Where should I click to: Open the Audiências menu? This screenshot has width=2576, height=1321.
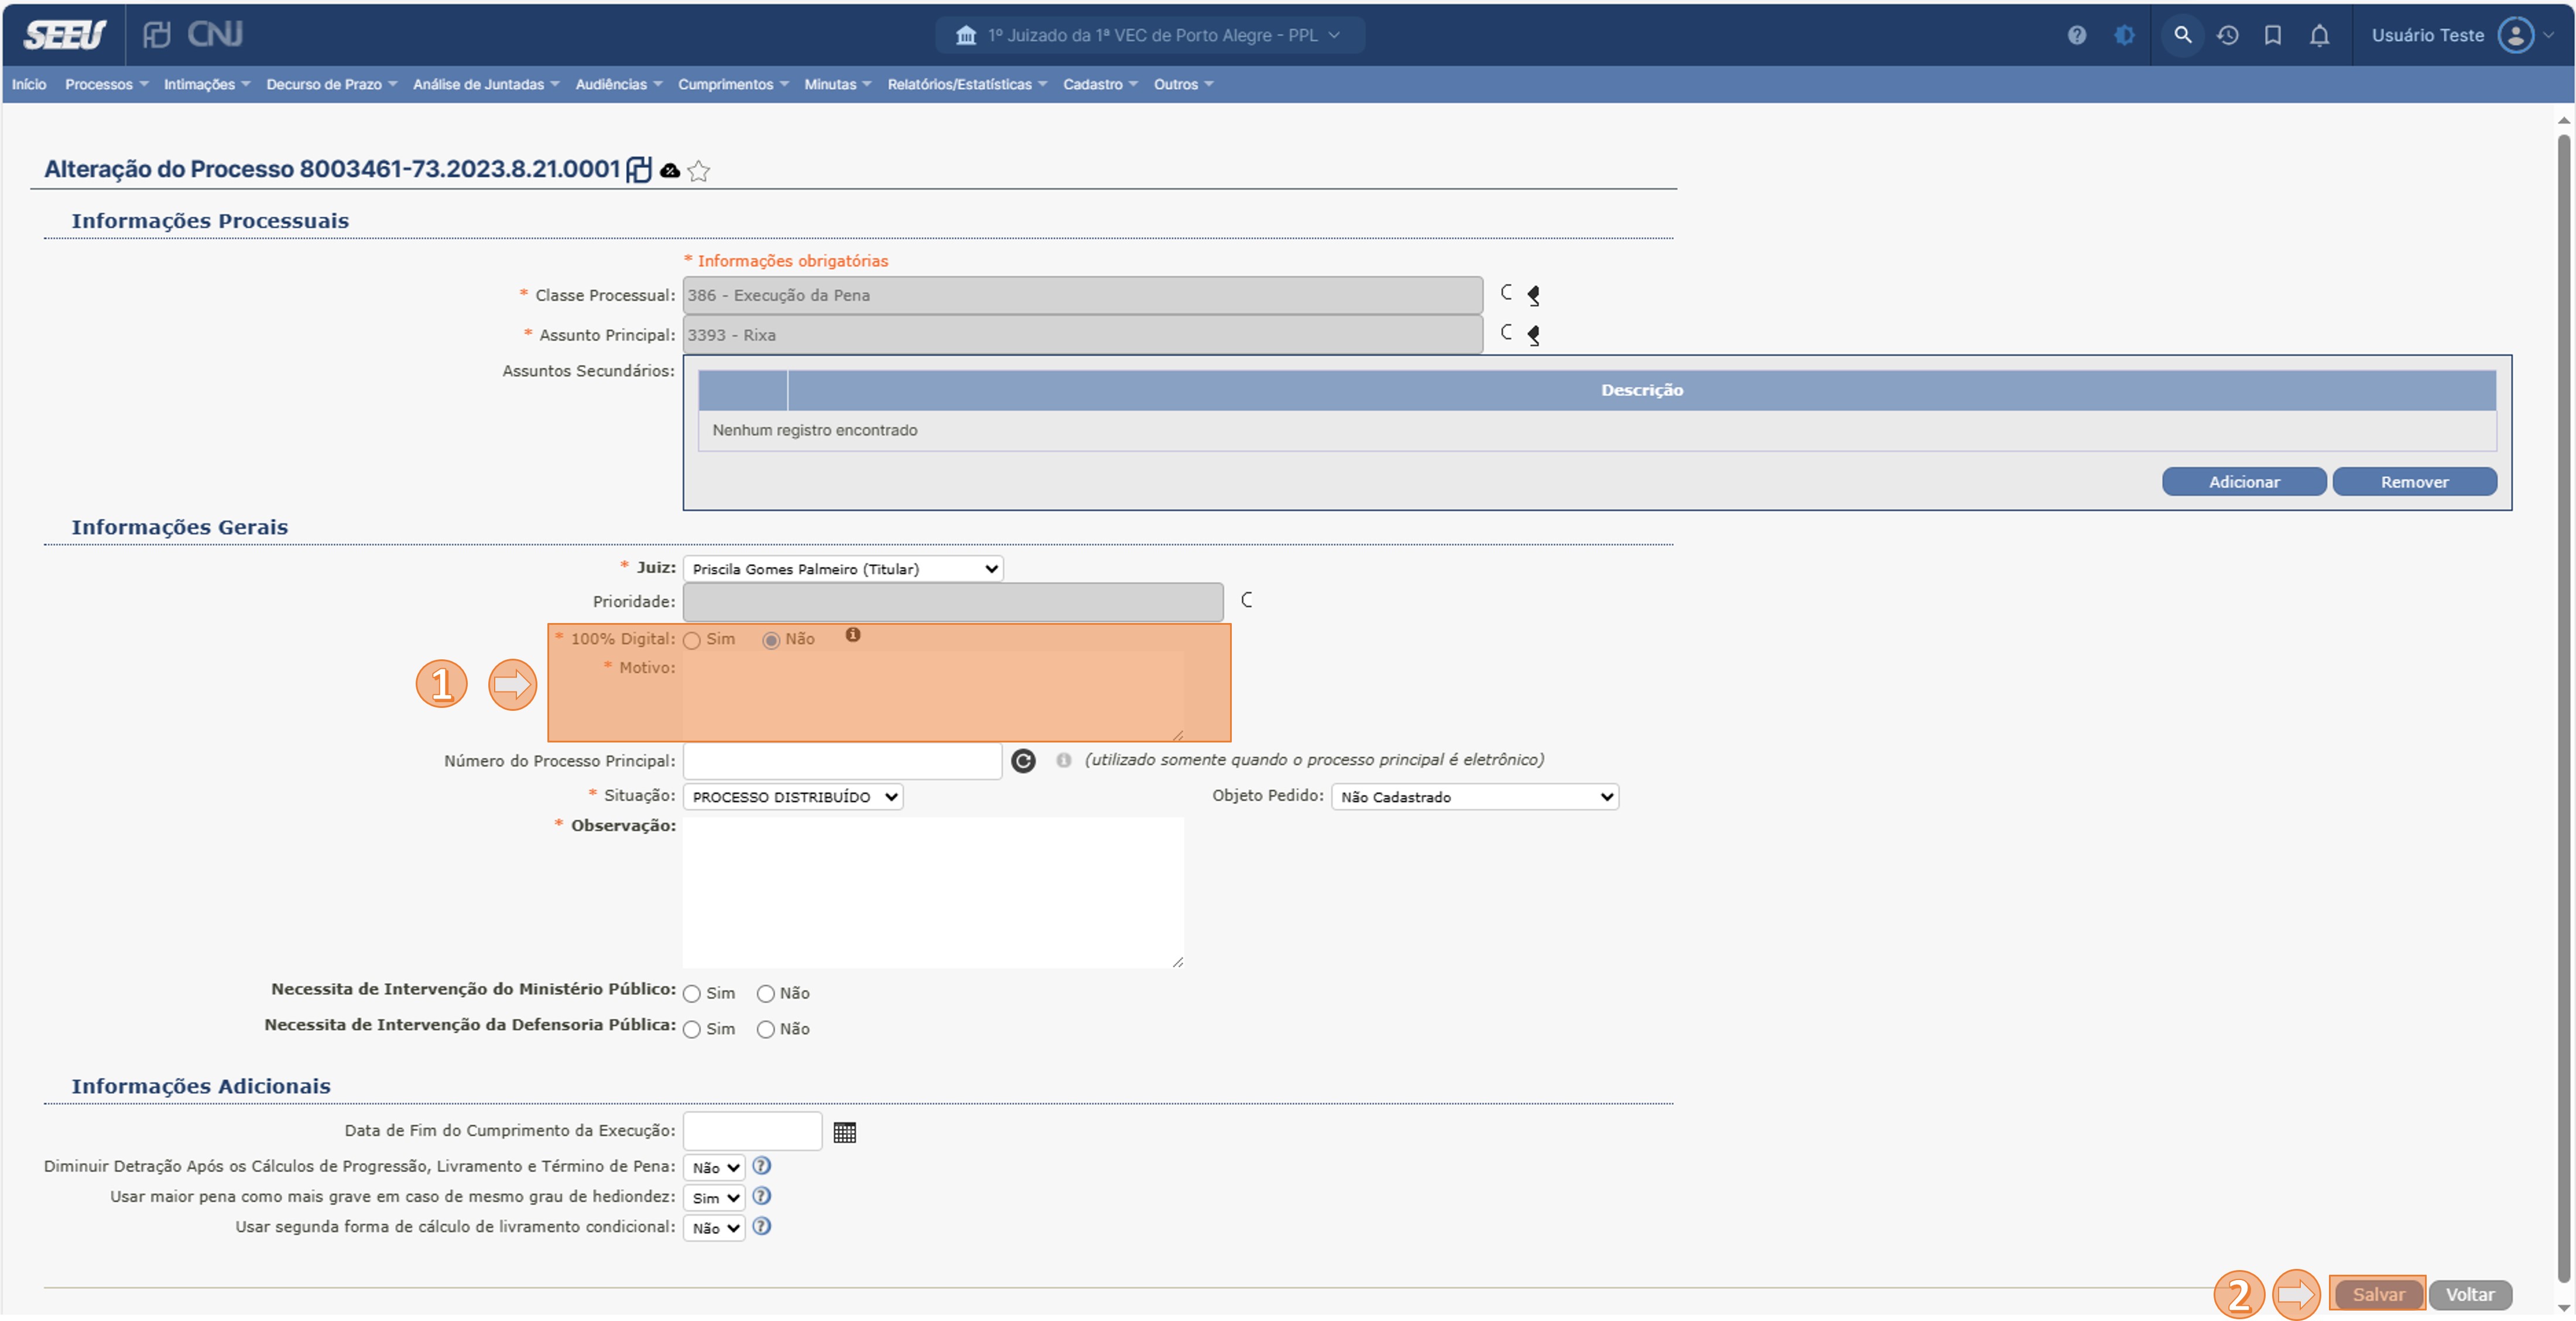pyautogui.click(x=619, y=85)
